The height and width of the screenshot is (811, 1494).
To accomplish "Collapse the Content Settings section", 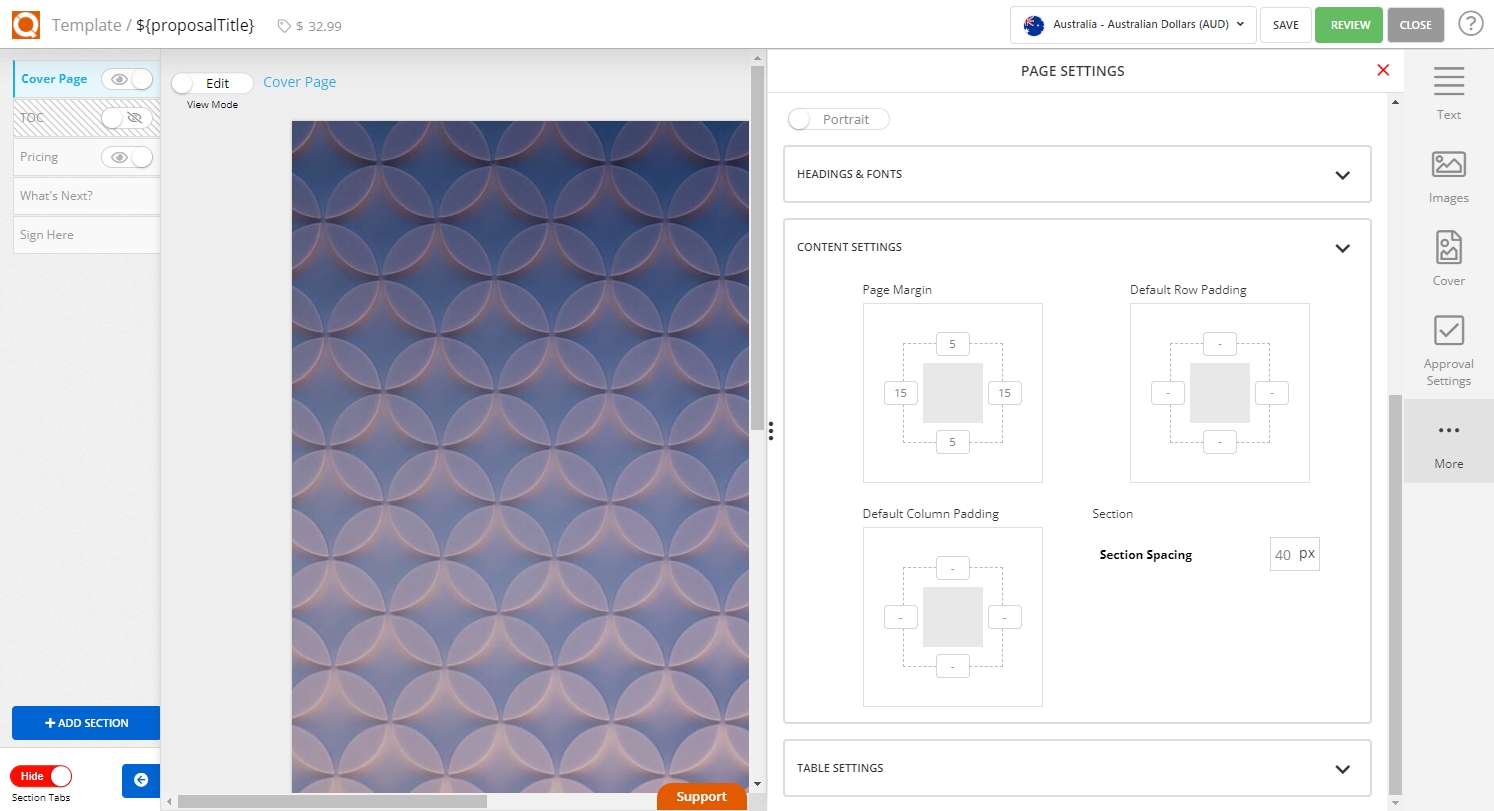I will 1342,248.
